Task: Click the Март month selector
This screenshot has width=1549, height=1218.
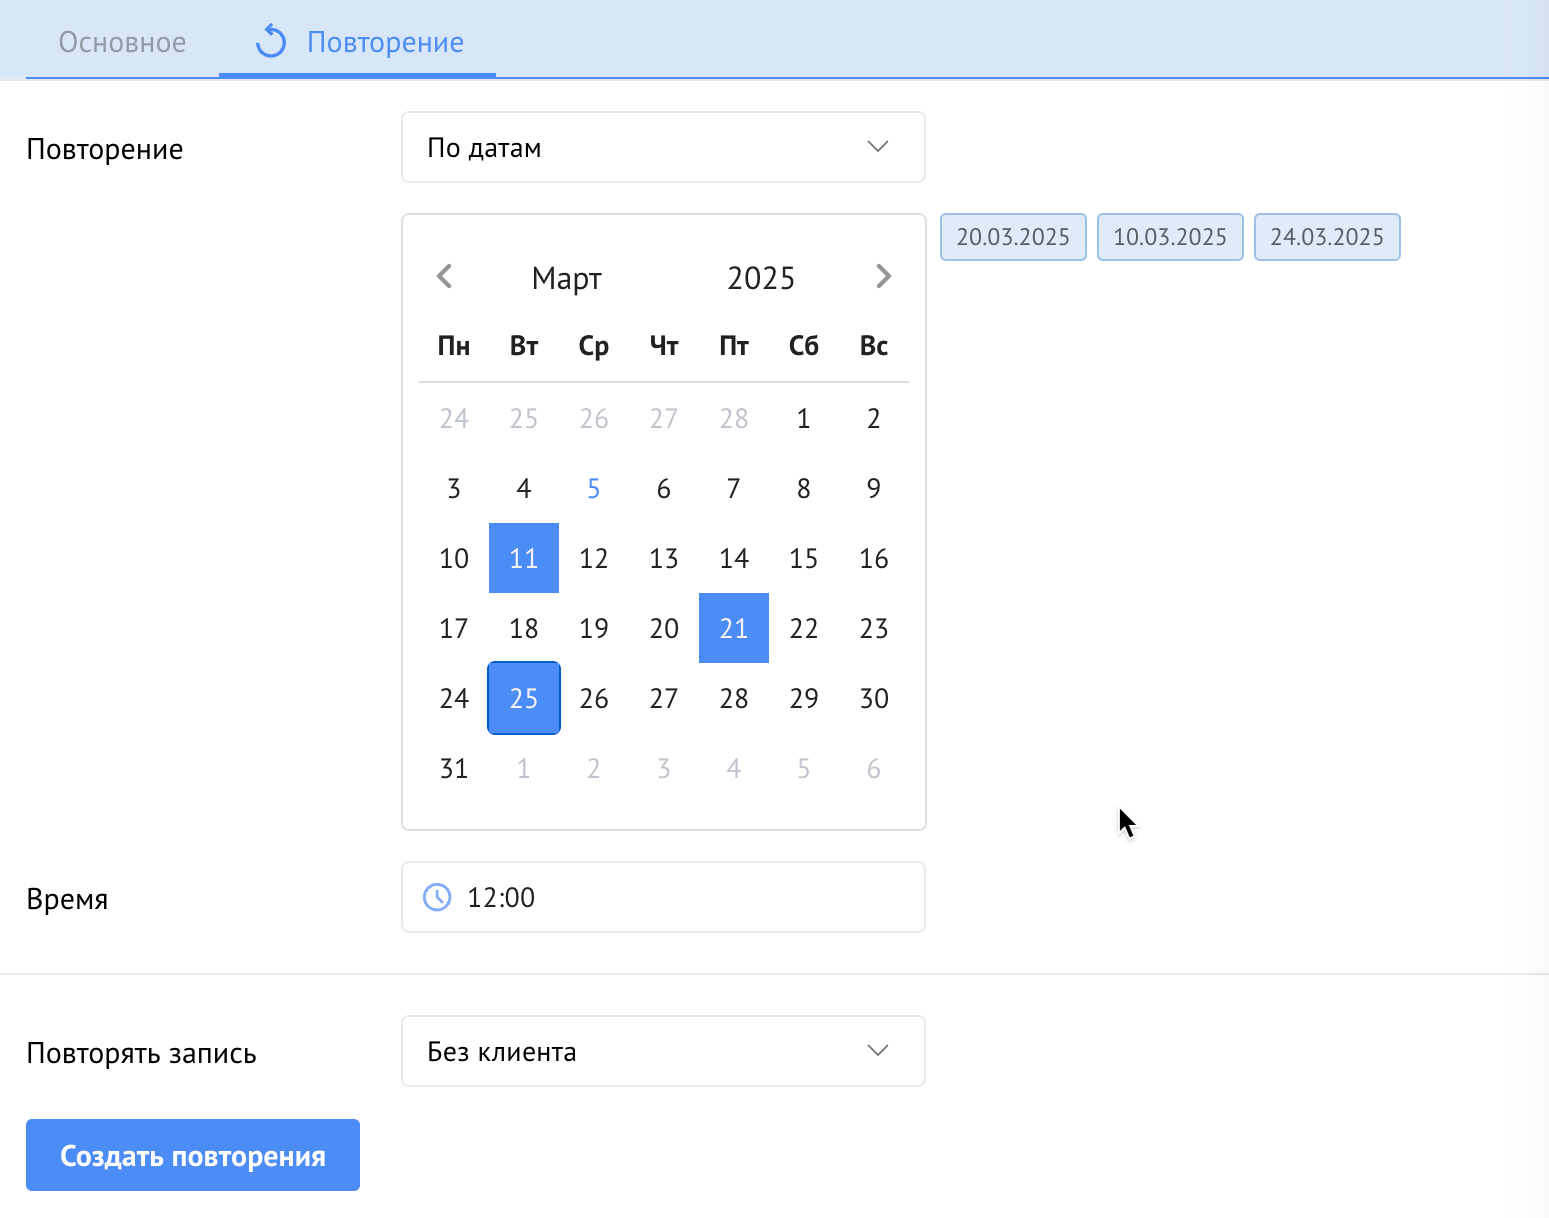Action: pyautogui.click(x=567, y=278)
